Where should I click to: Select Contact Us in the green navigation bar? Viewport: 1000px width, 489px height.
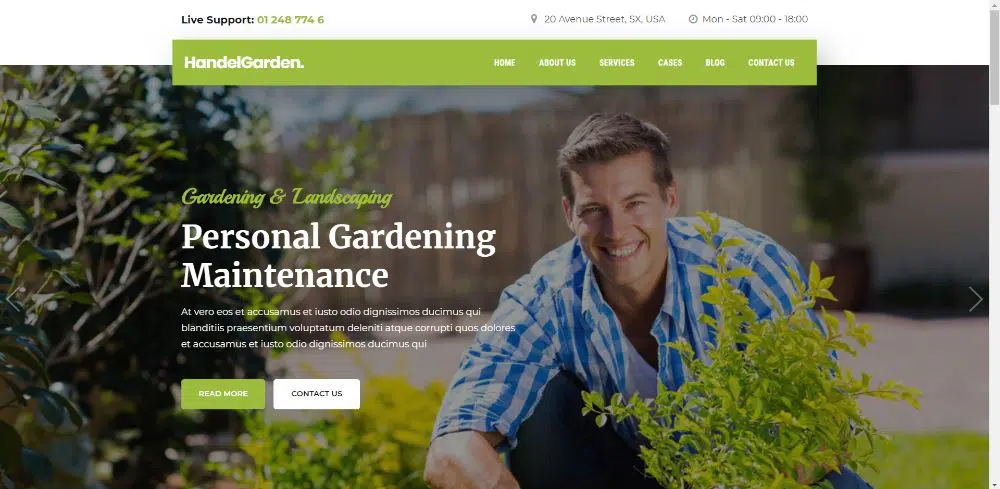pos(771,62)
